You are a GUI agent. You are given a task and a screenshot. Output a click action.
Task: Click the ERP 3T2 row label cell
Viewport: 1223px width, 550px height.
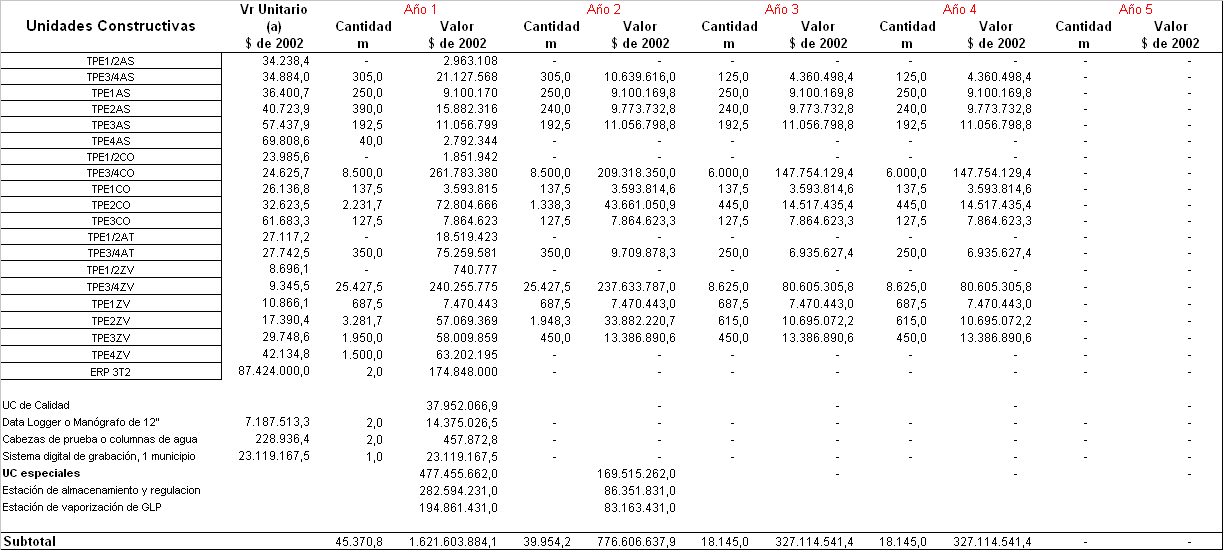111,372
